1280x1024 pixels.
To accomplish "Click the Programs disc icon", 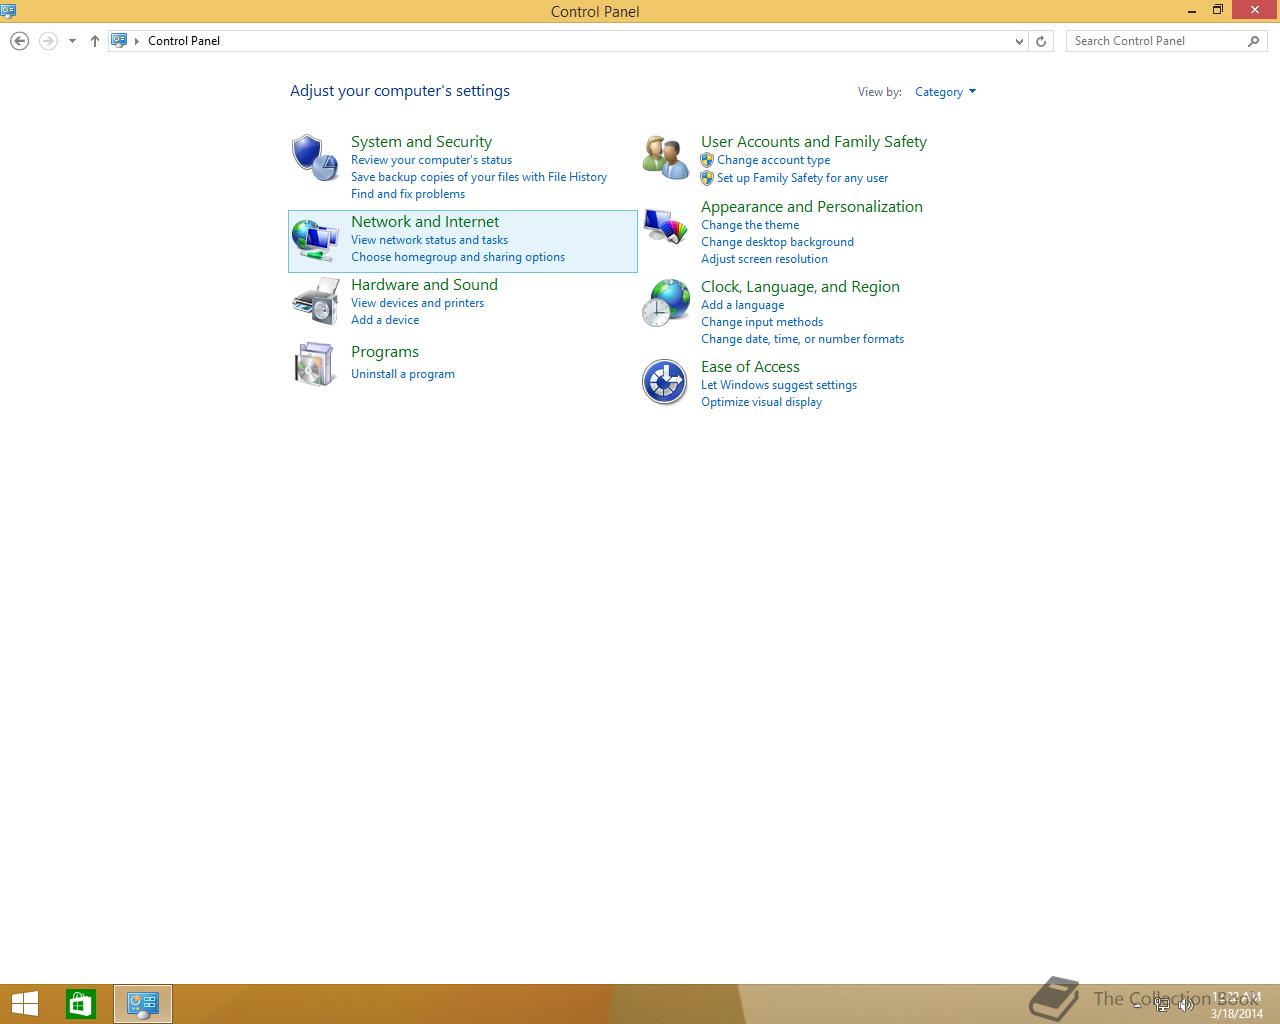I will pyautogui.click(x=315, y=364).
